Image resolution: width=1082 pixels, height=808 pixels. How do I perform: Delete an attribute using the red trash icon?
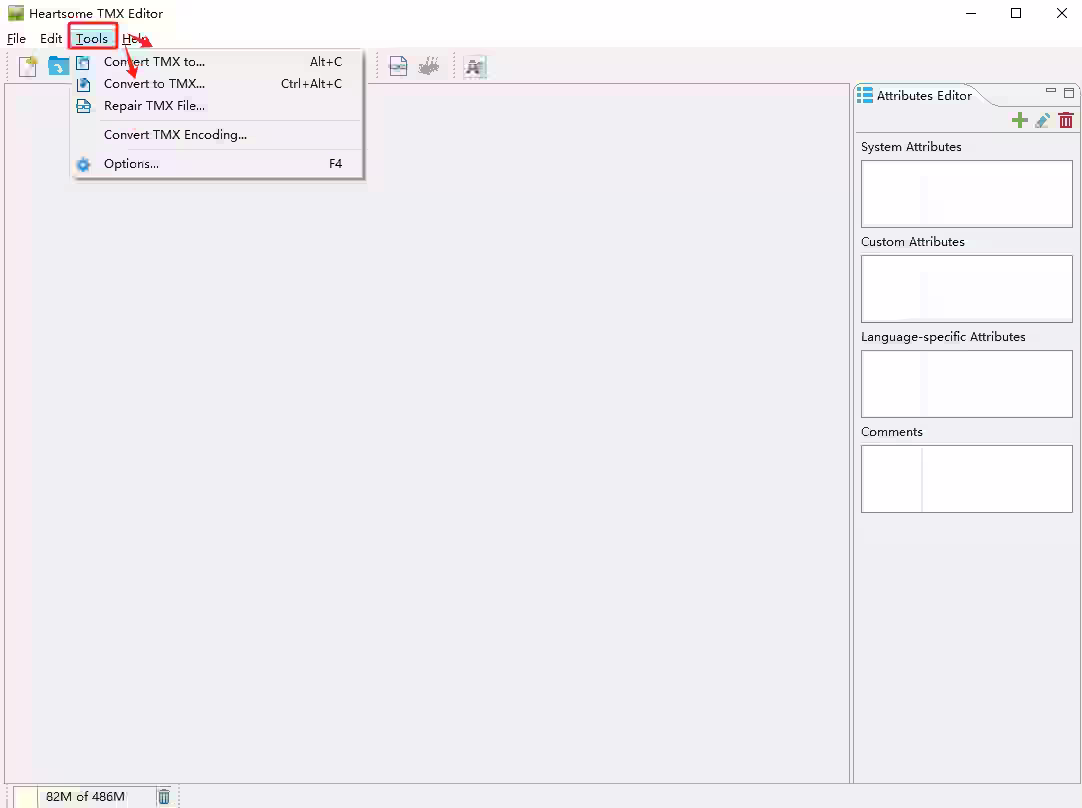[1066, 120]
